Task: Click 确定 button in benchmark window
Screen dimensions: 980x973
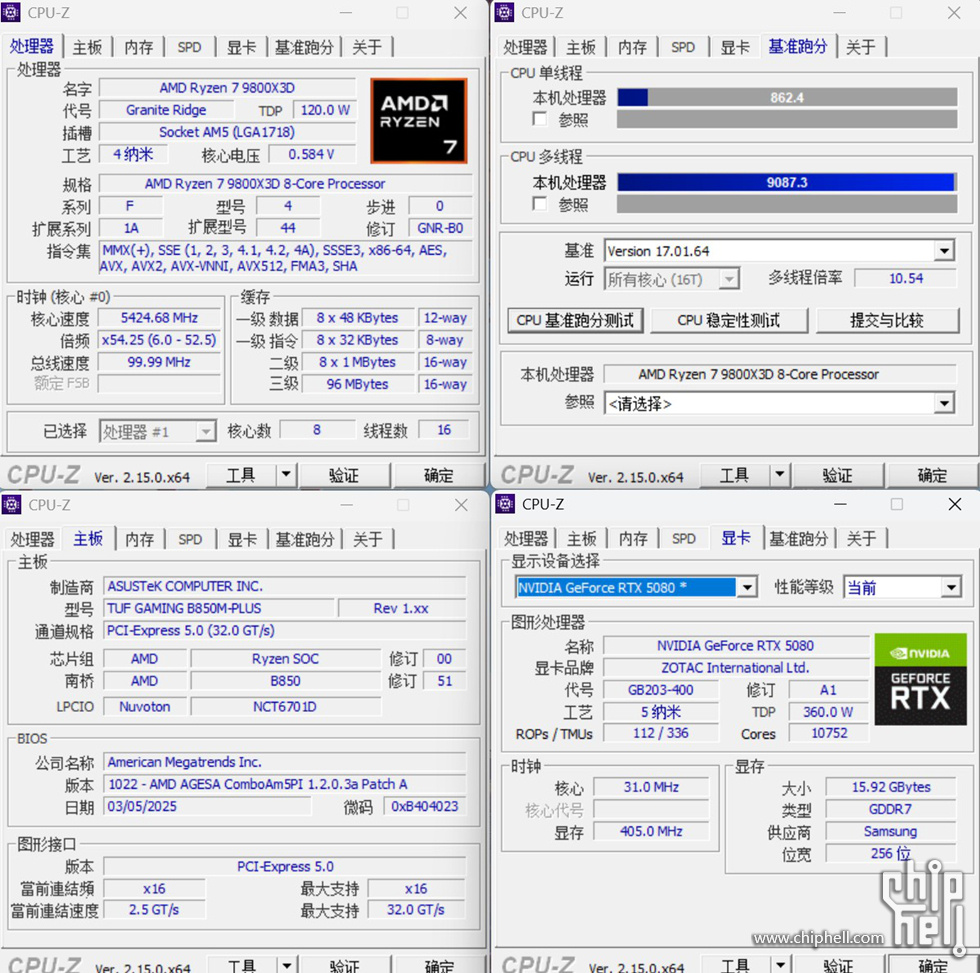Action: tap(932, 476)
